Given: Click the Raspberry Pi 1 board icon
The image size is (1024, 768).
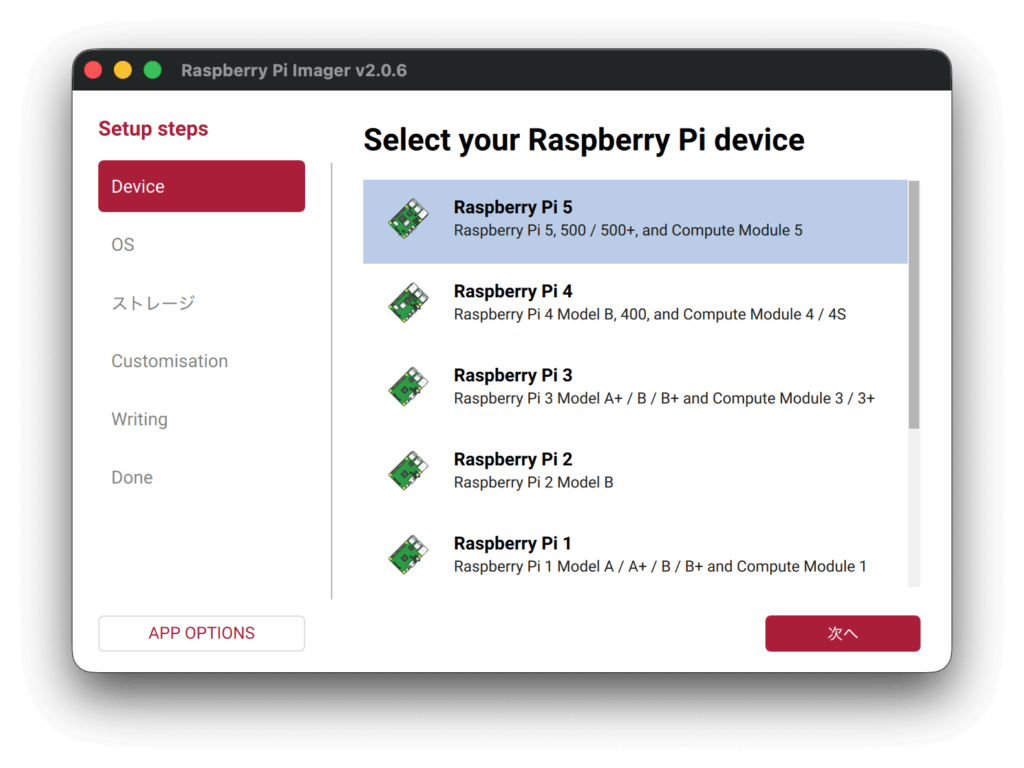Looking at the screenshot, I should 407,555.
